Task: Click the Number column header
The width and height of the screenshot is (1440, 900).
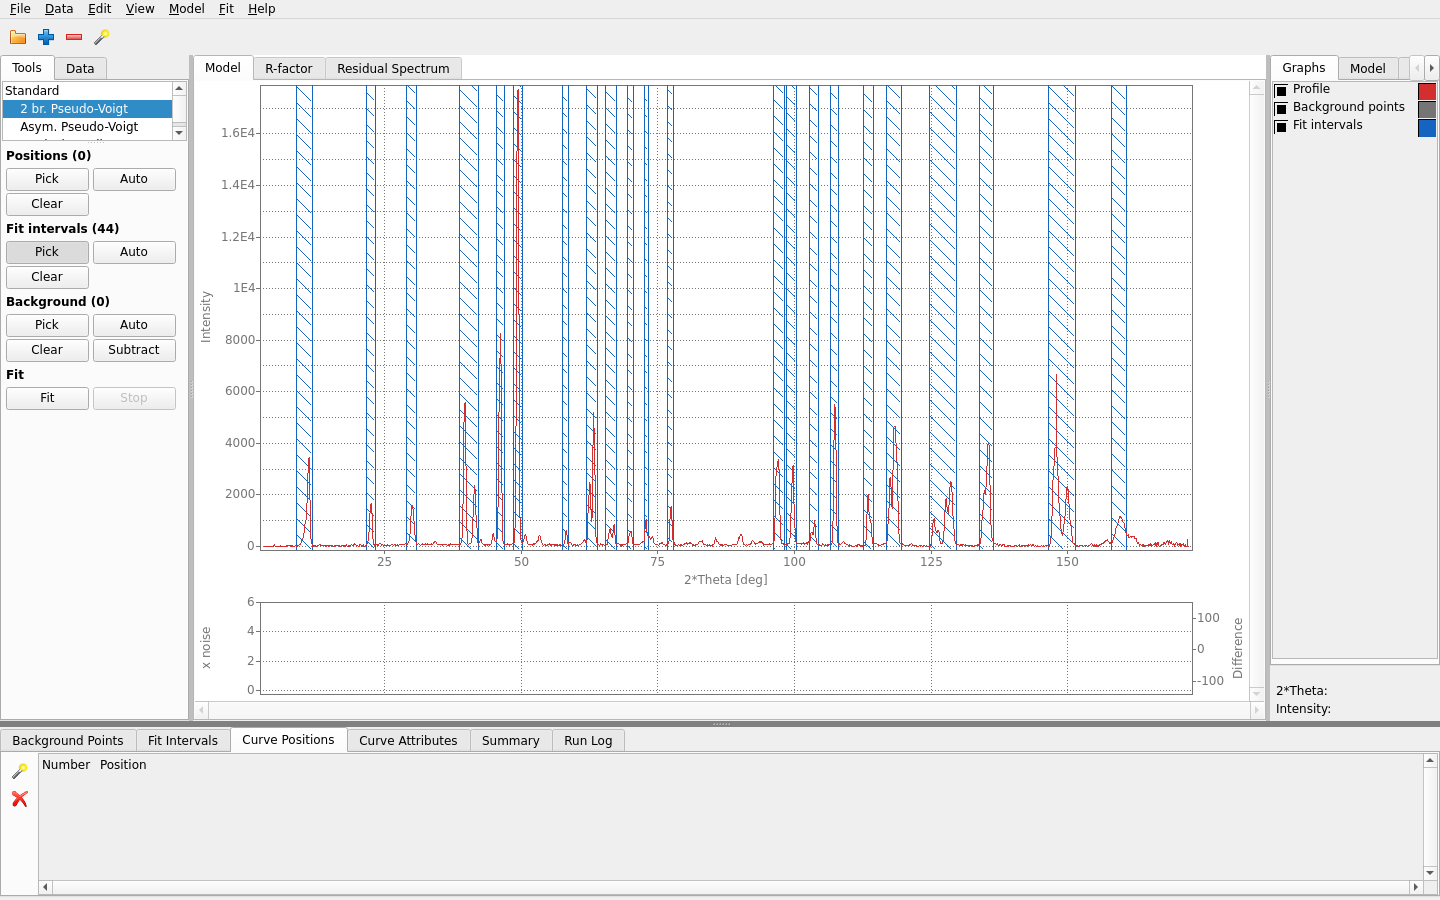Action: click(66, 765)
